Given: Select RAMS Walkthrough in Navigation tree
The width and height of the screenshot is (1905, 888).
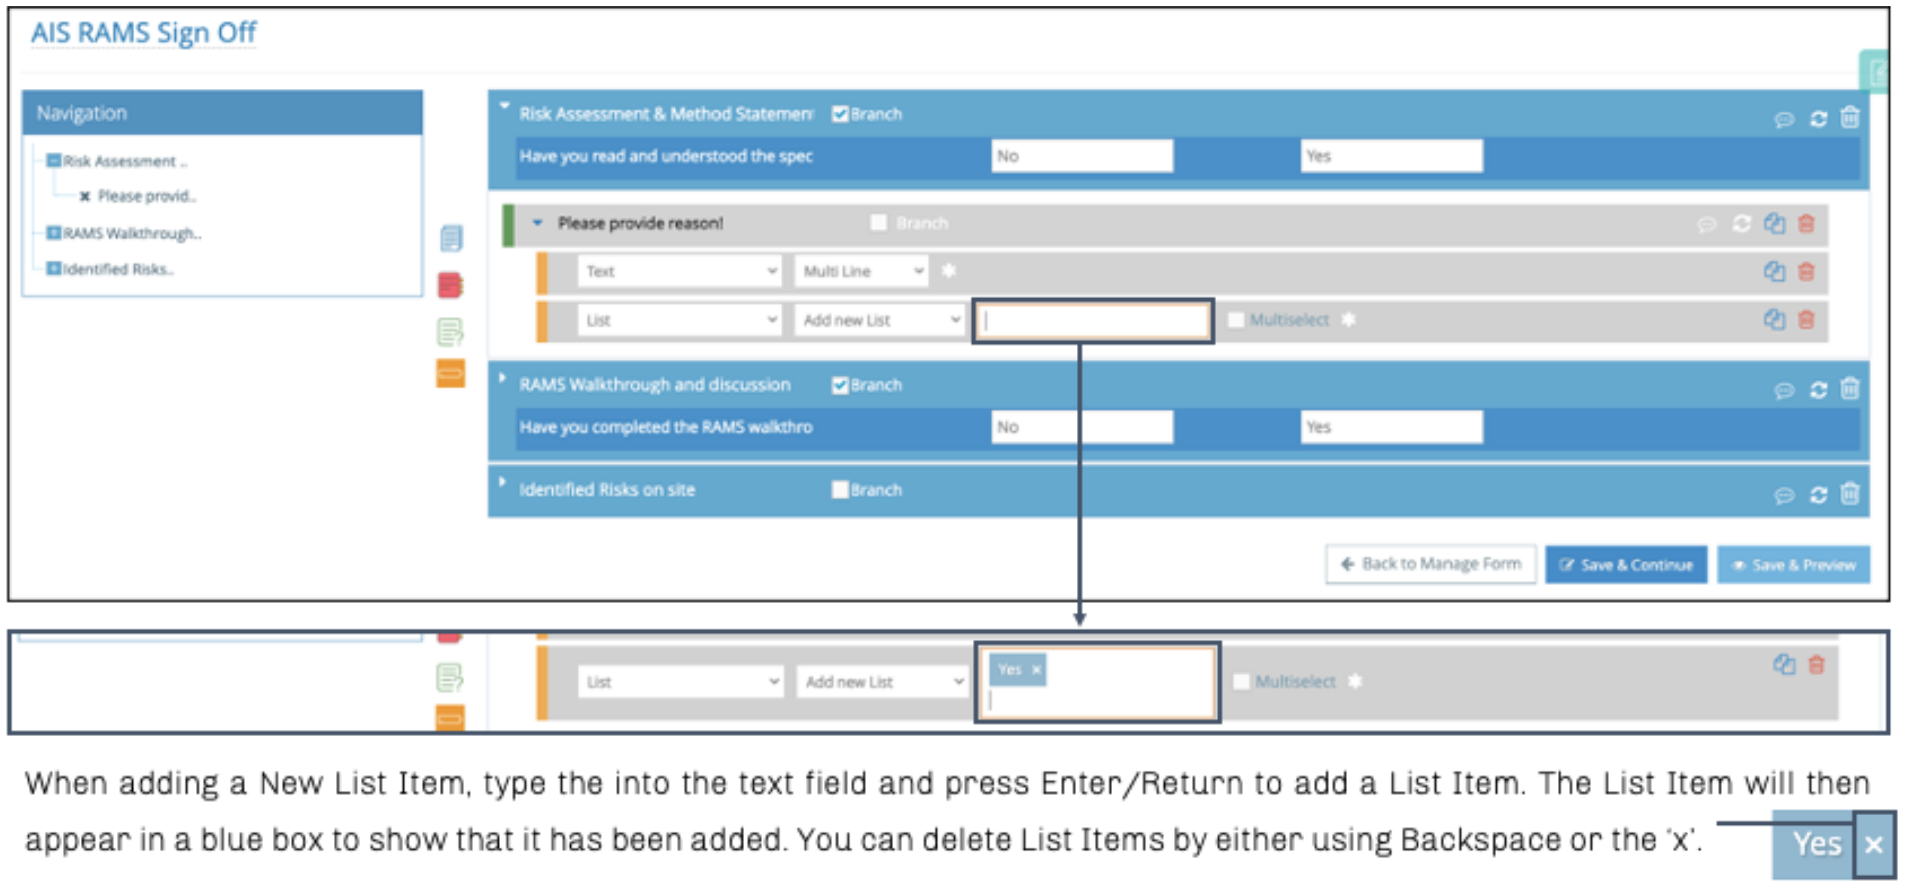Looking at the screenshot, I should click(x=132, y=233).
